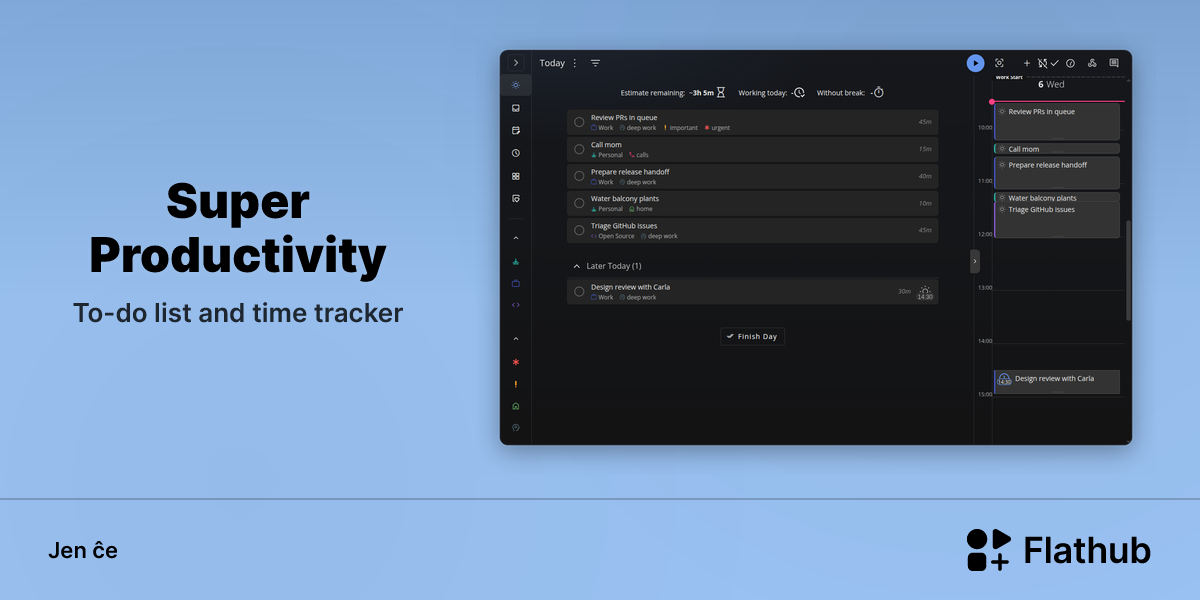The width and height of the screenshot is (1200, 600).
Task: Click the ~3h 5m estimate remaining value
Action: coord(701,93)
